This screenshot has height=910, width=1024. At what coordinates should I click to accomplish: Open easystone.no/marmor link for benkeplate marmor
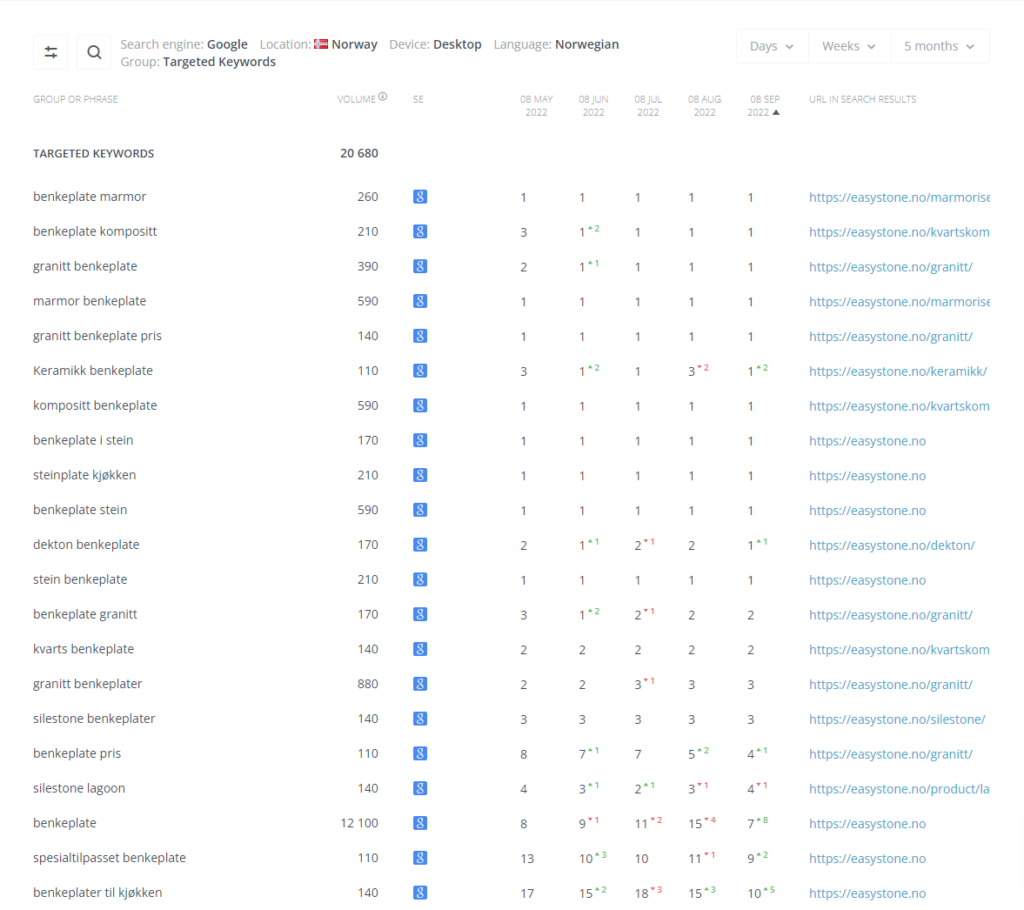point(899,197)
